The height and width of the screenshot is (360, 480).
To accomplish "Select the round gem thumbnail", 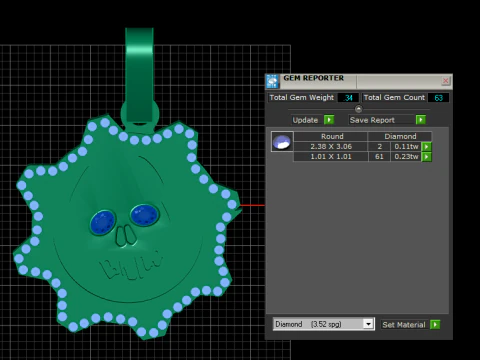I will (282, 142).
